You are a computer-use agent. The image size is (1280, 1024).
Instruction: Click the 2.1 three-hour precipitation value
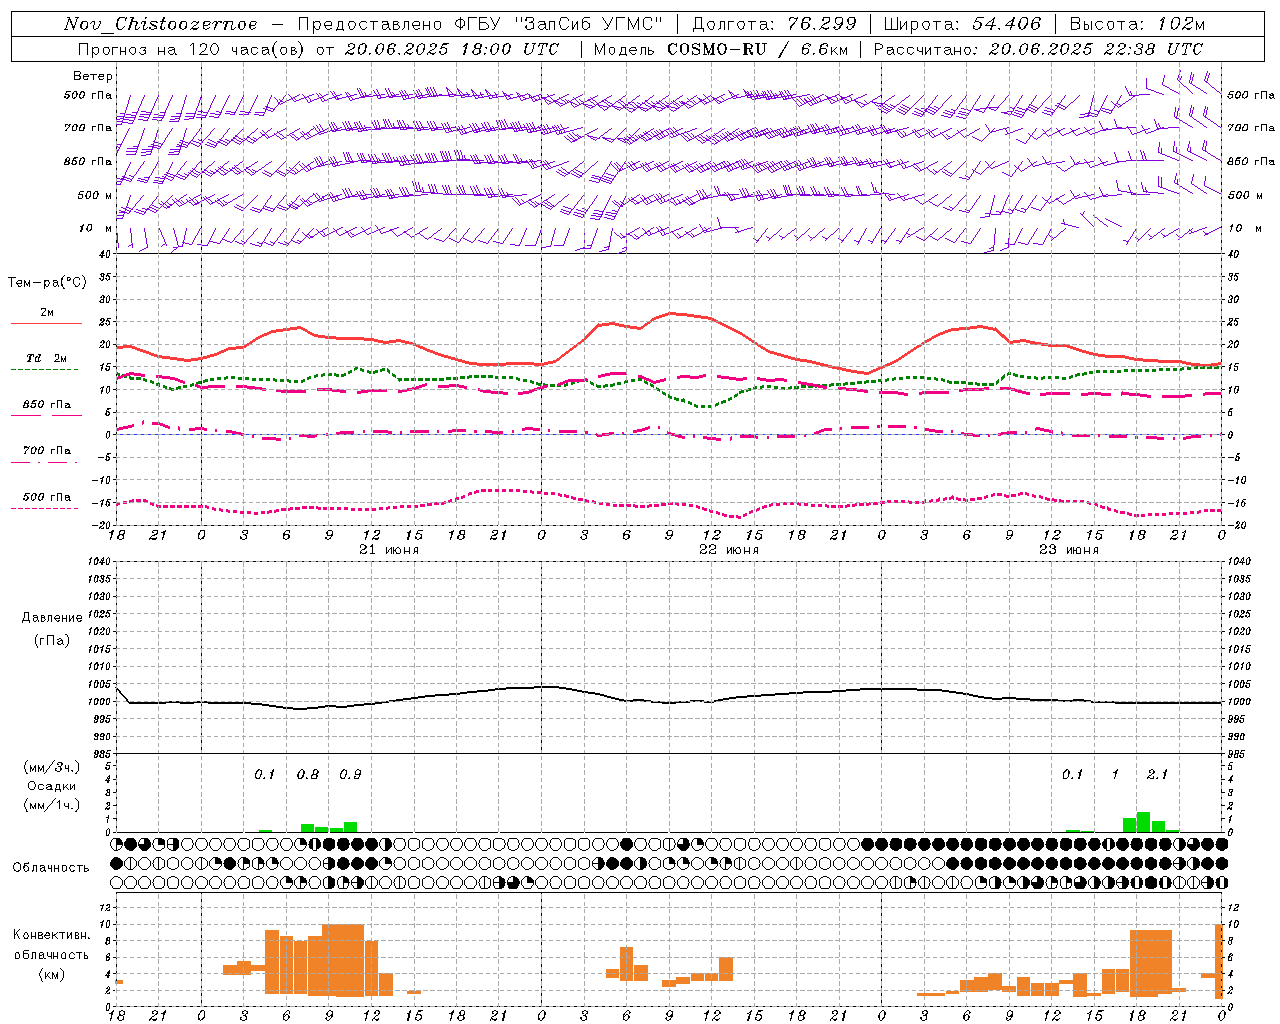click(1157, 775)
